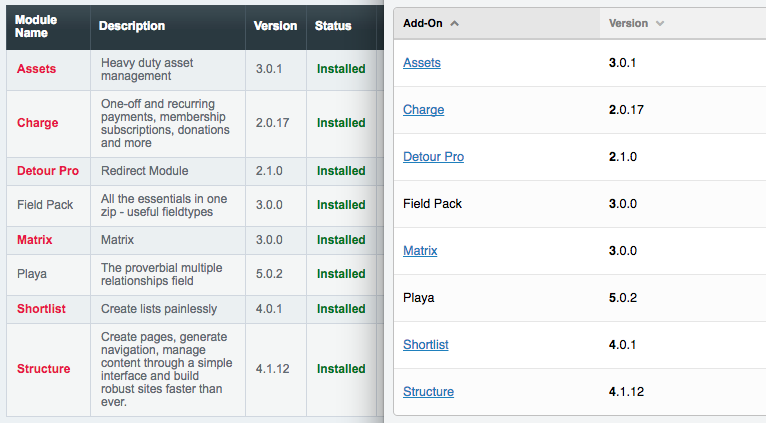This screenshot has height=423, width=766.
Task: Click the red Shortlist module name
Action: pos(42,309)
